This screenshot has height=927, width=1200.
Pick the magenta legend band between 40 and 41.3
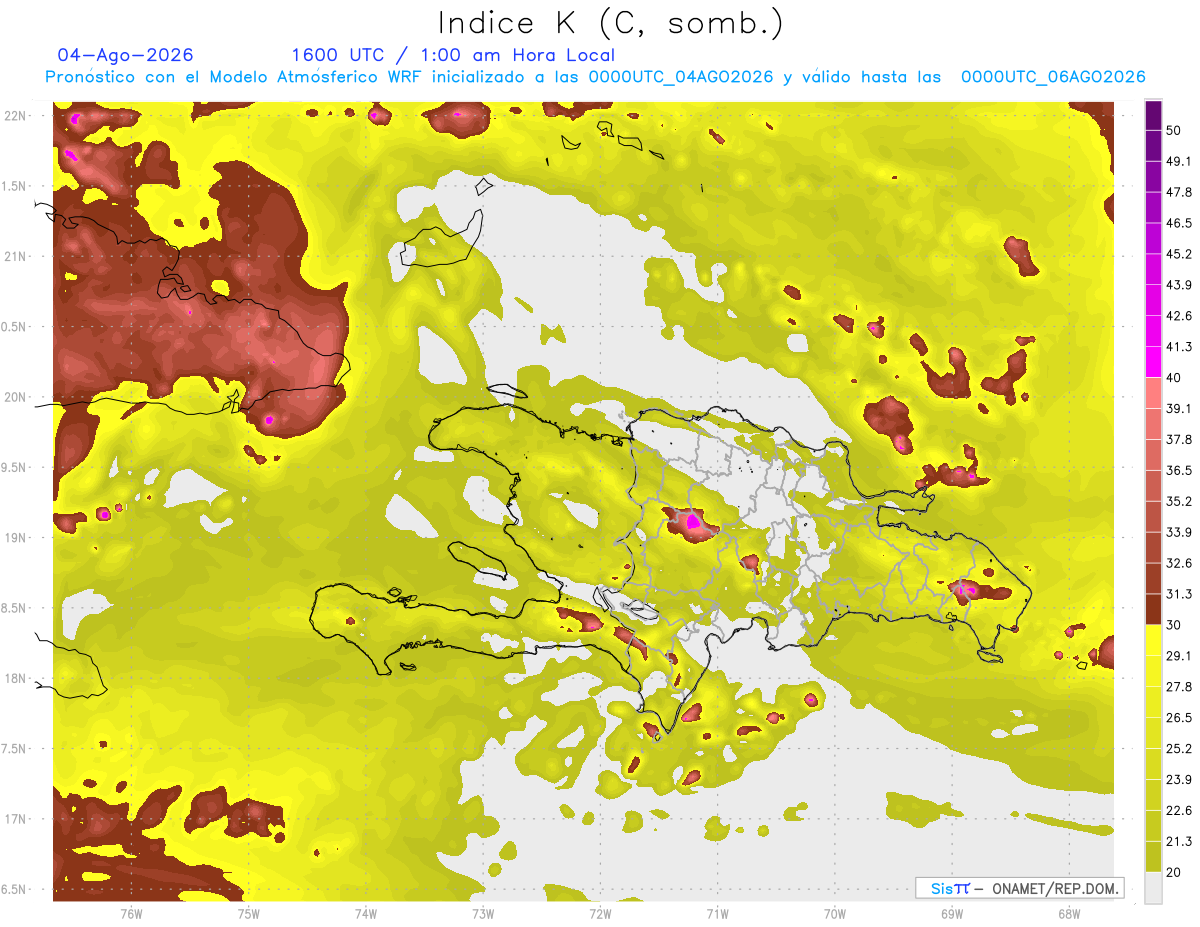click(1153, 362)
